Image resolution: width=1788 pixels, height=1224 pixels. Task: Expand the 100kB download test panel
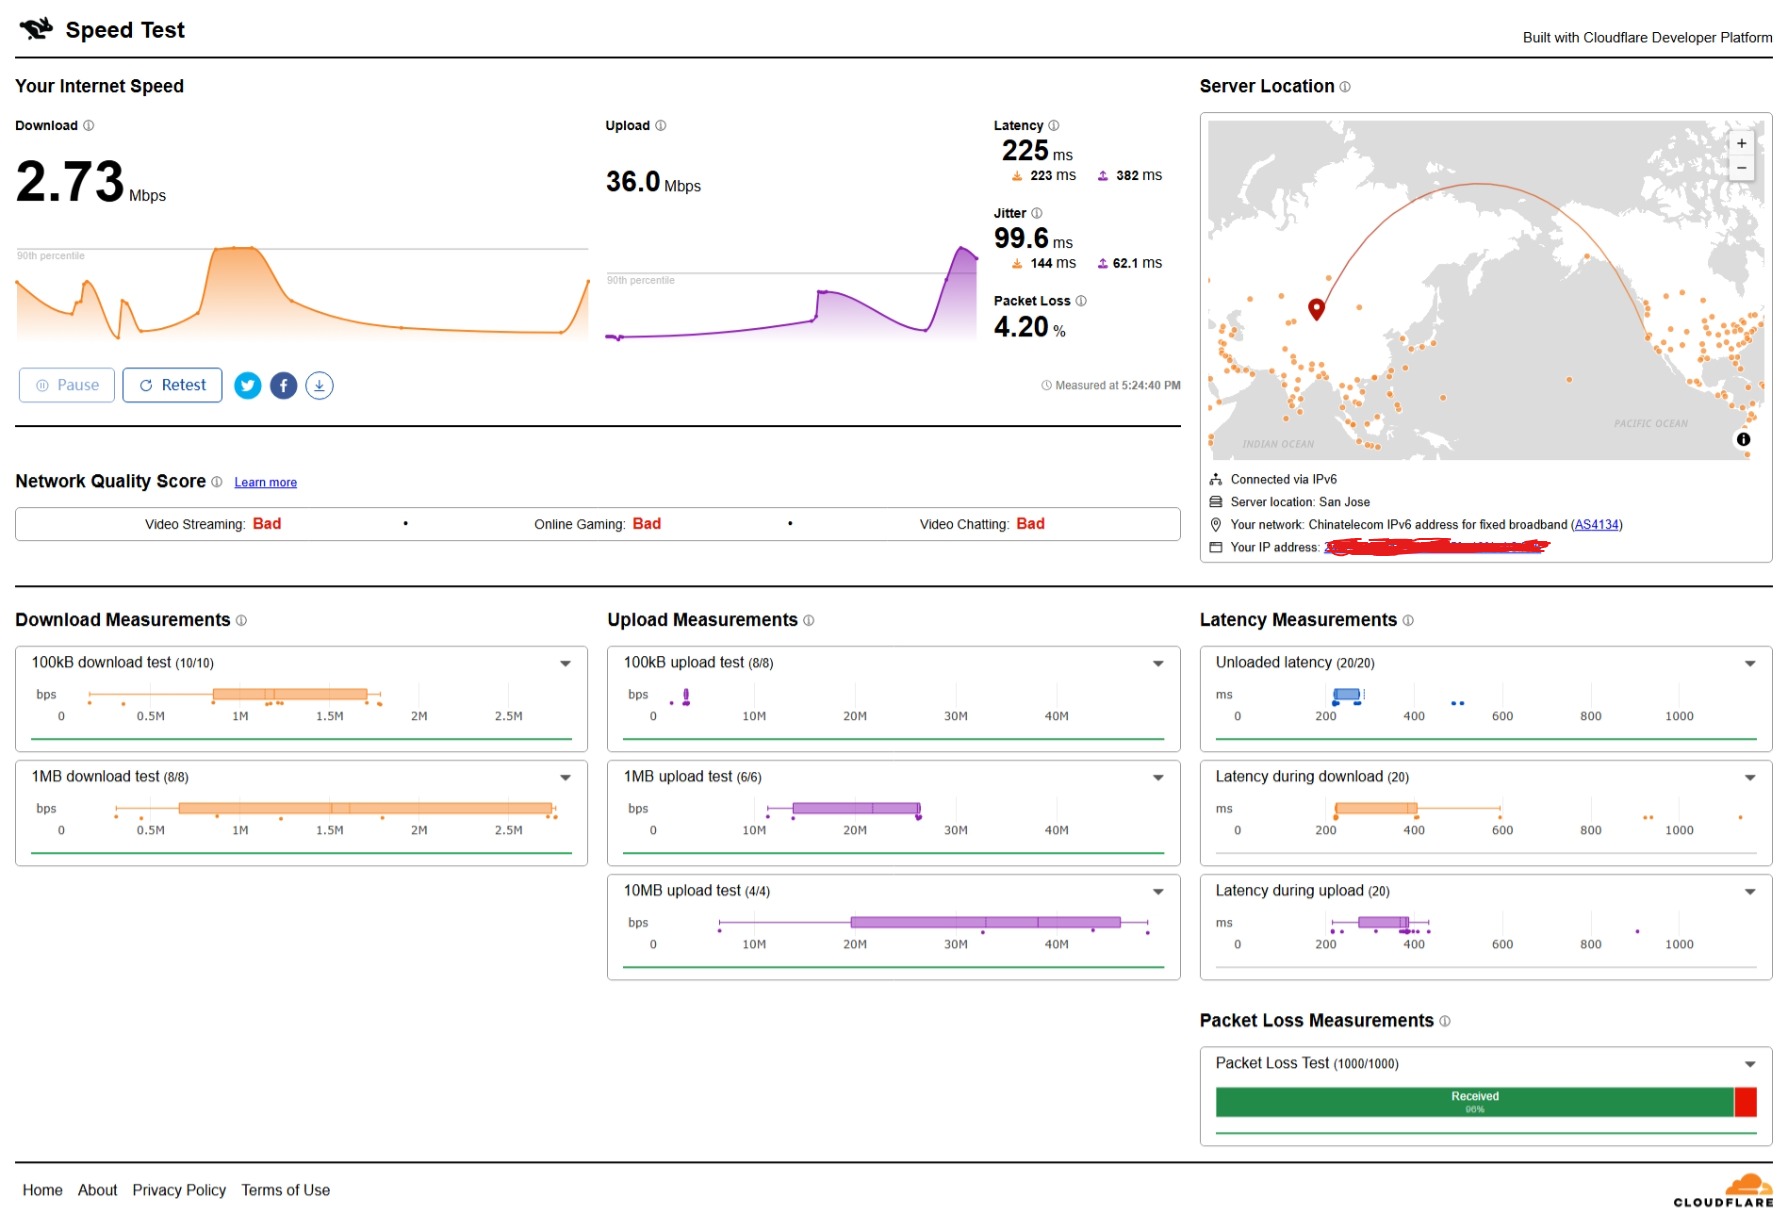point(565,663)
